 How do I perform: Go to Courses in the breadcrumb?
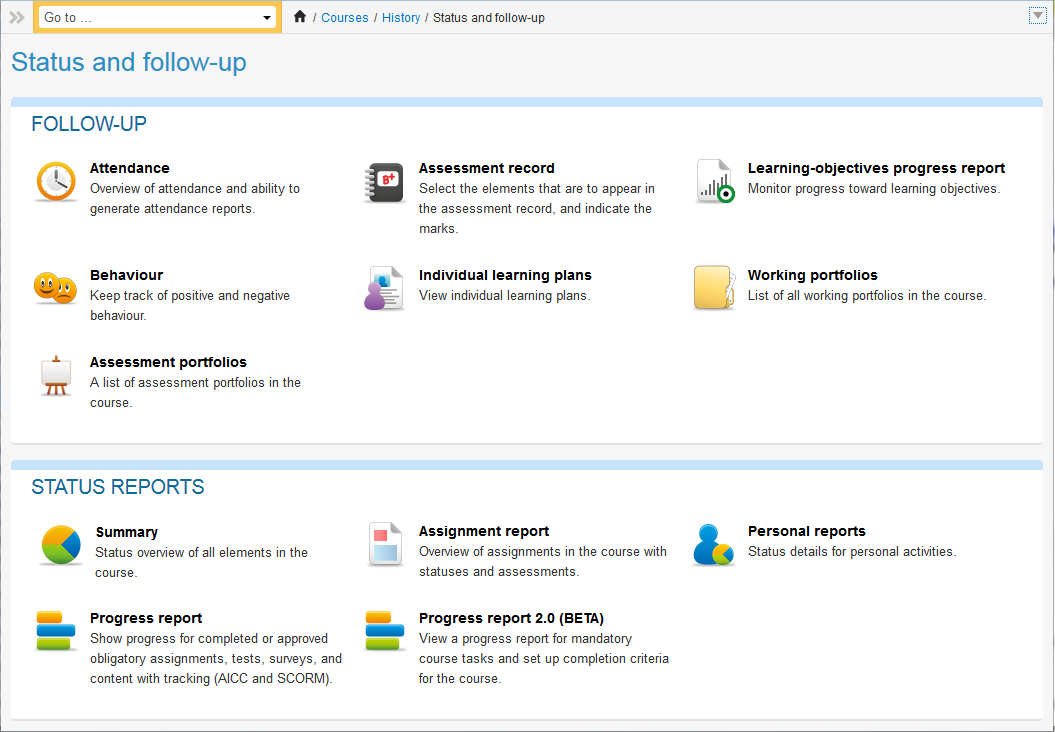point(345,18)
